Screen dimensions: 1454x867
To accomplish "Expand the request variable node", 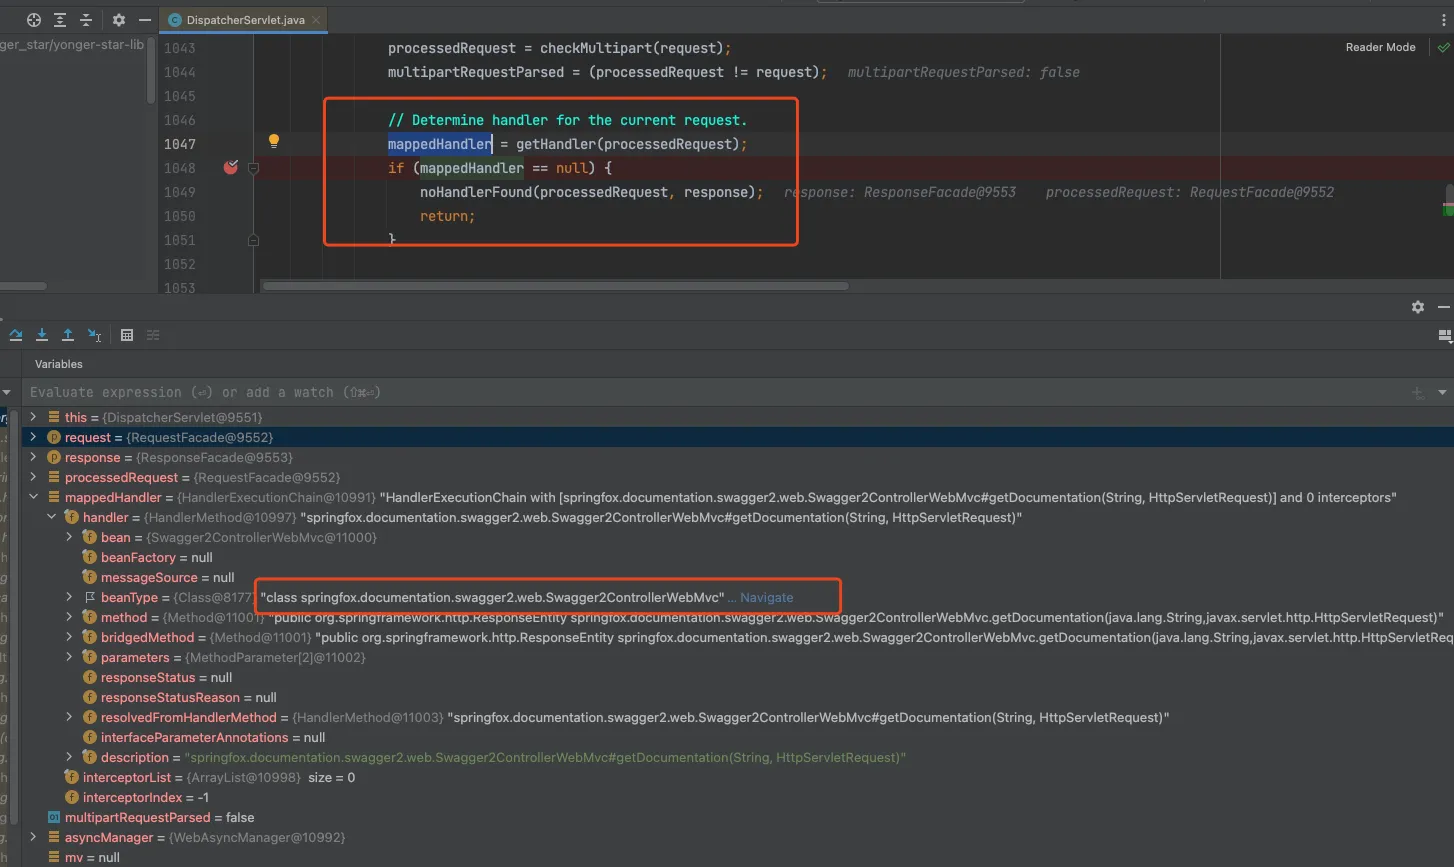I will pyautogui.click(x=33, y=437).
